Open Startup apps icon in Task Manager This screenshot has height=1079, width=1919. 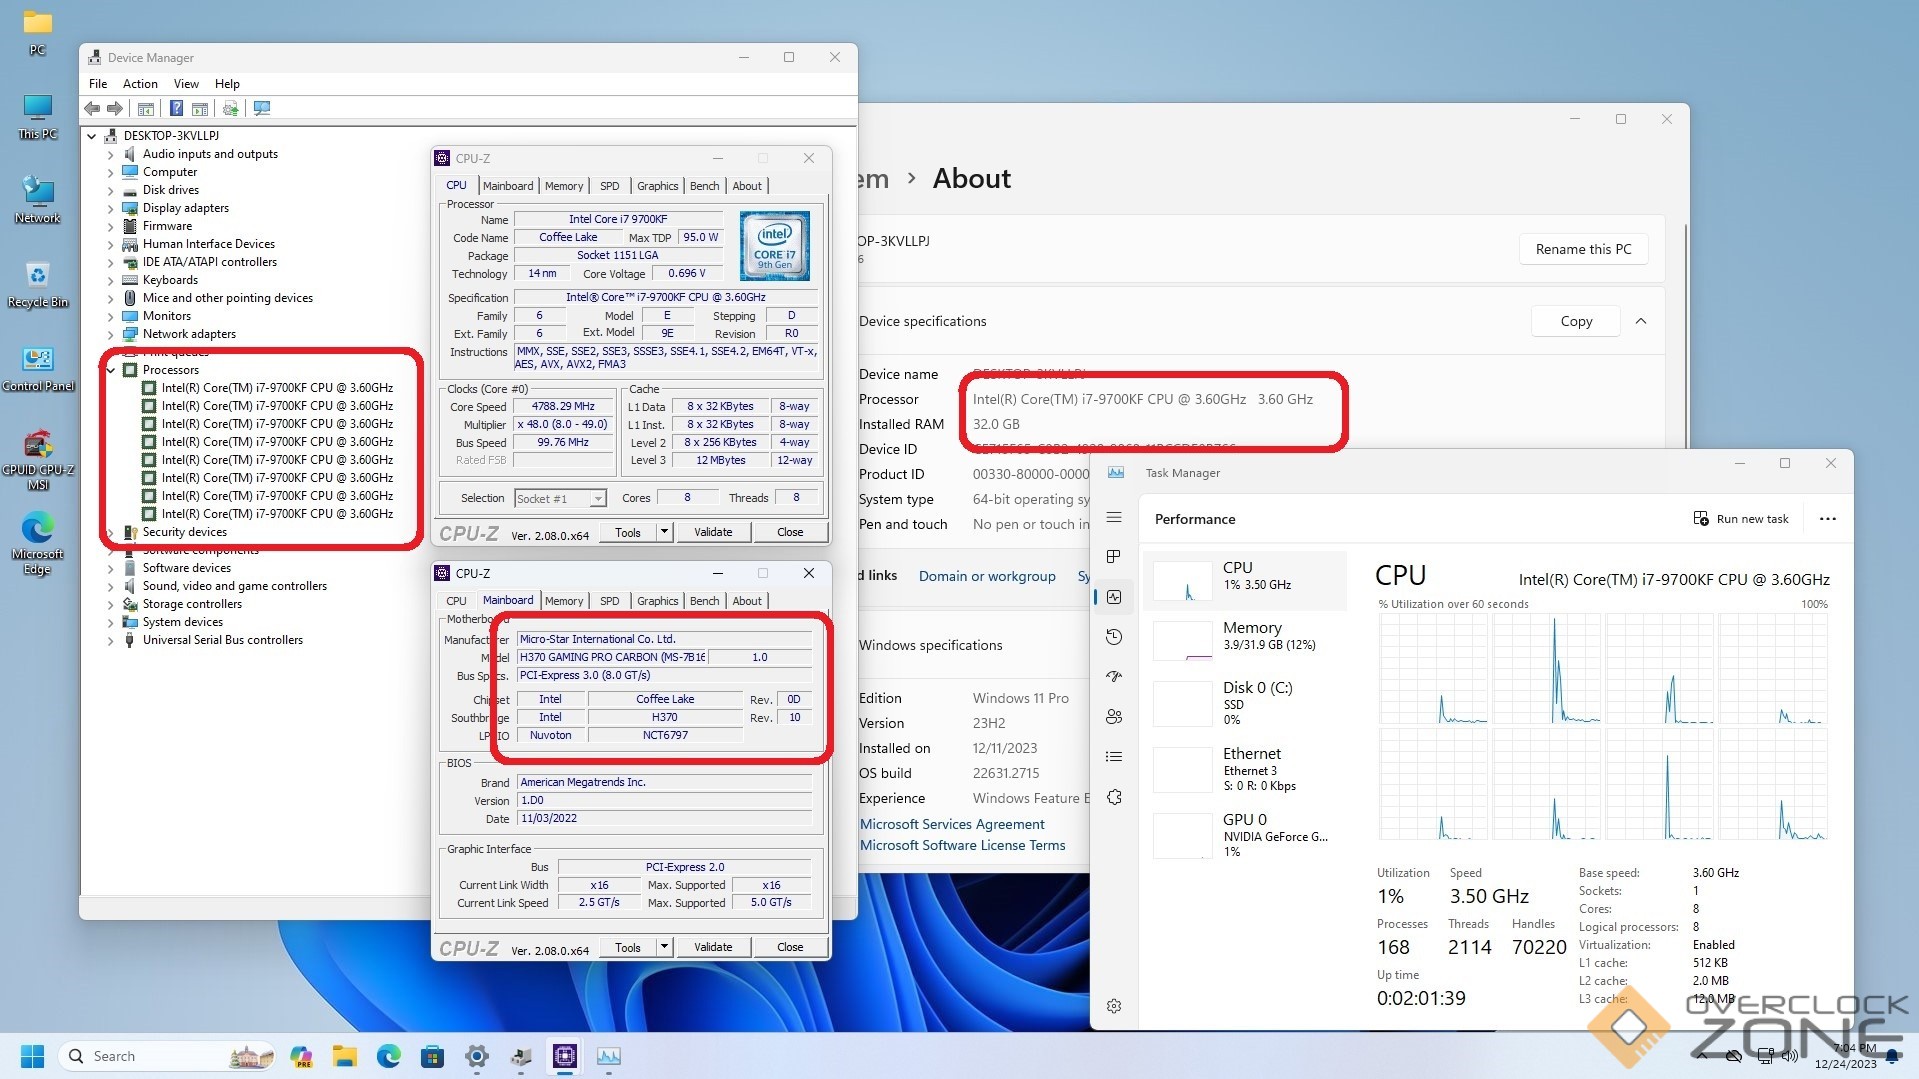[1114, 677]
